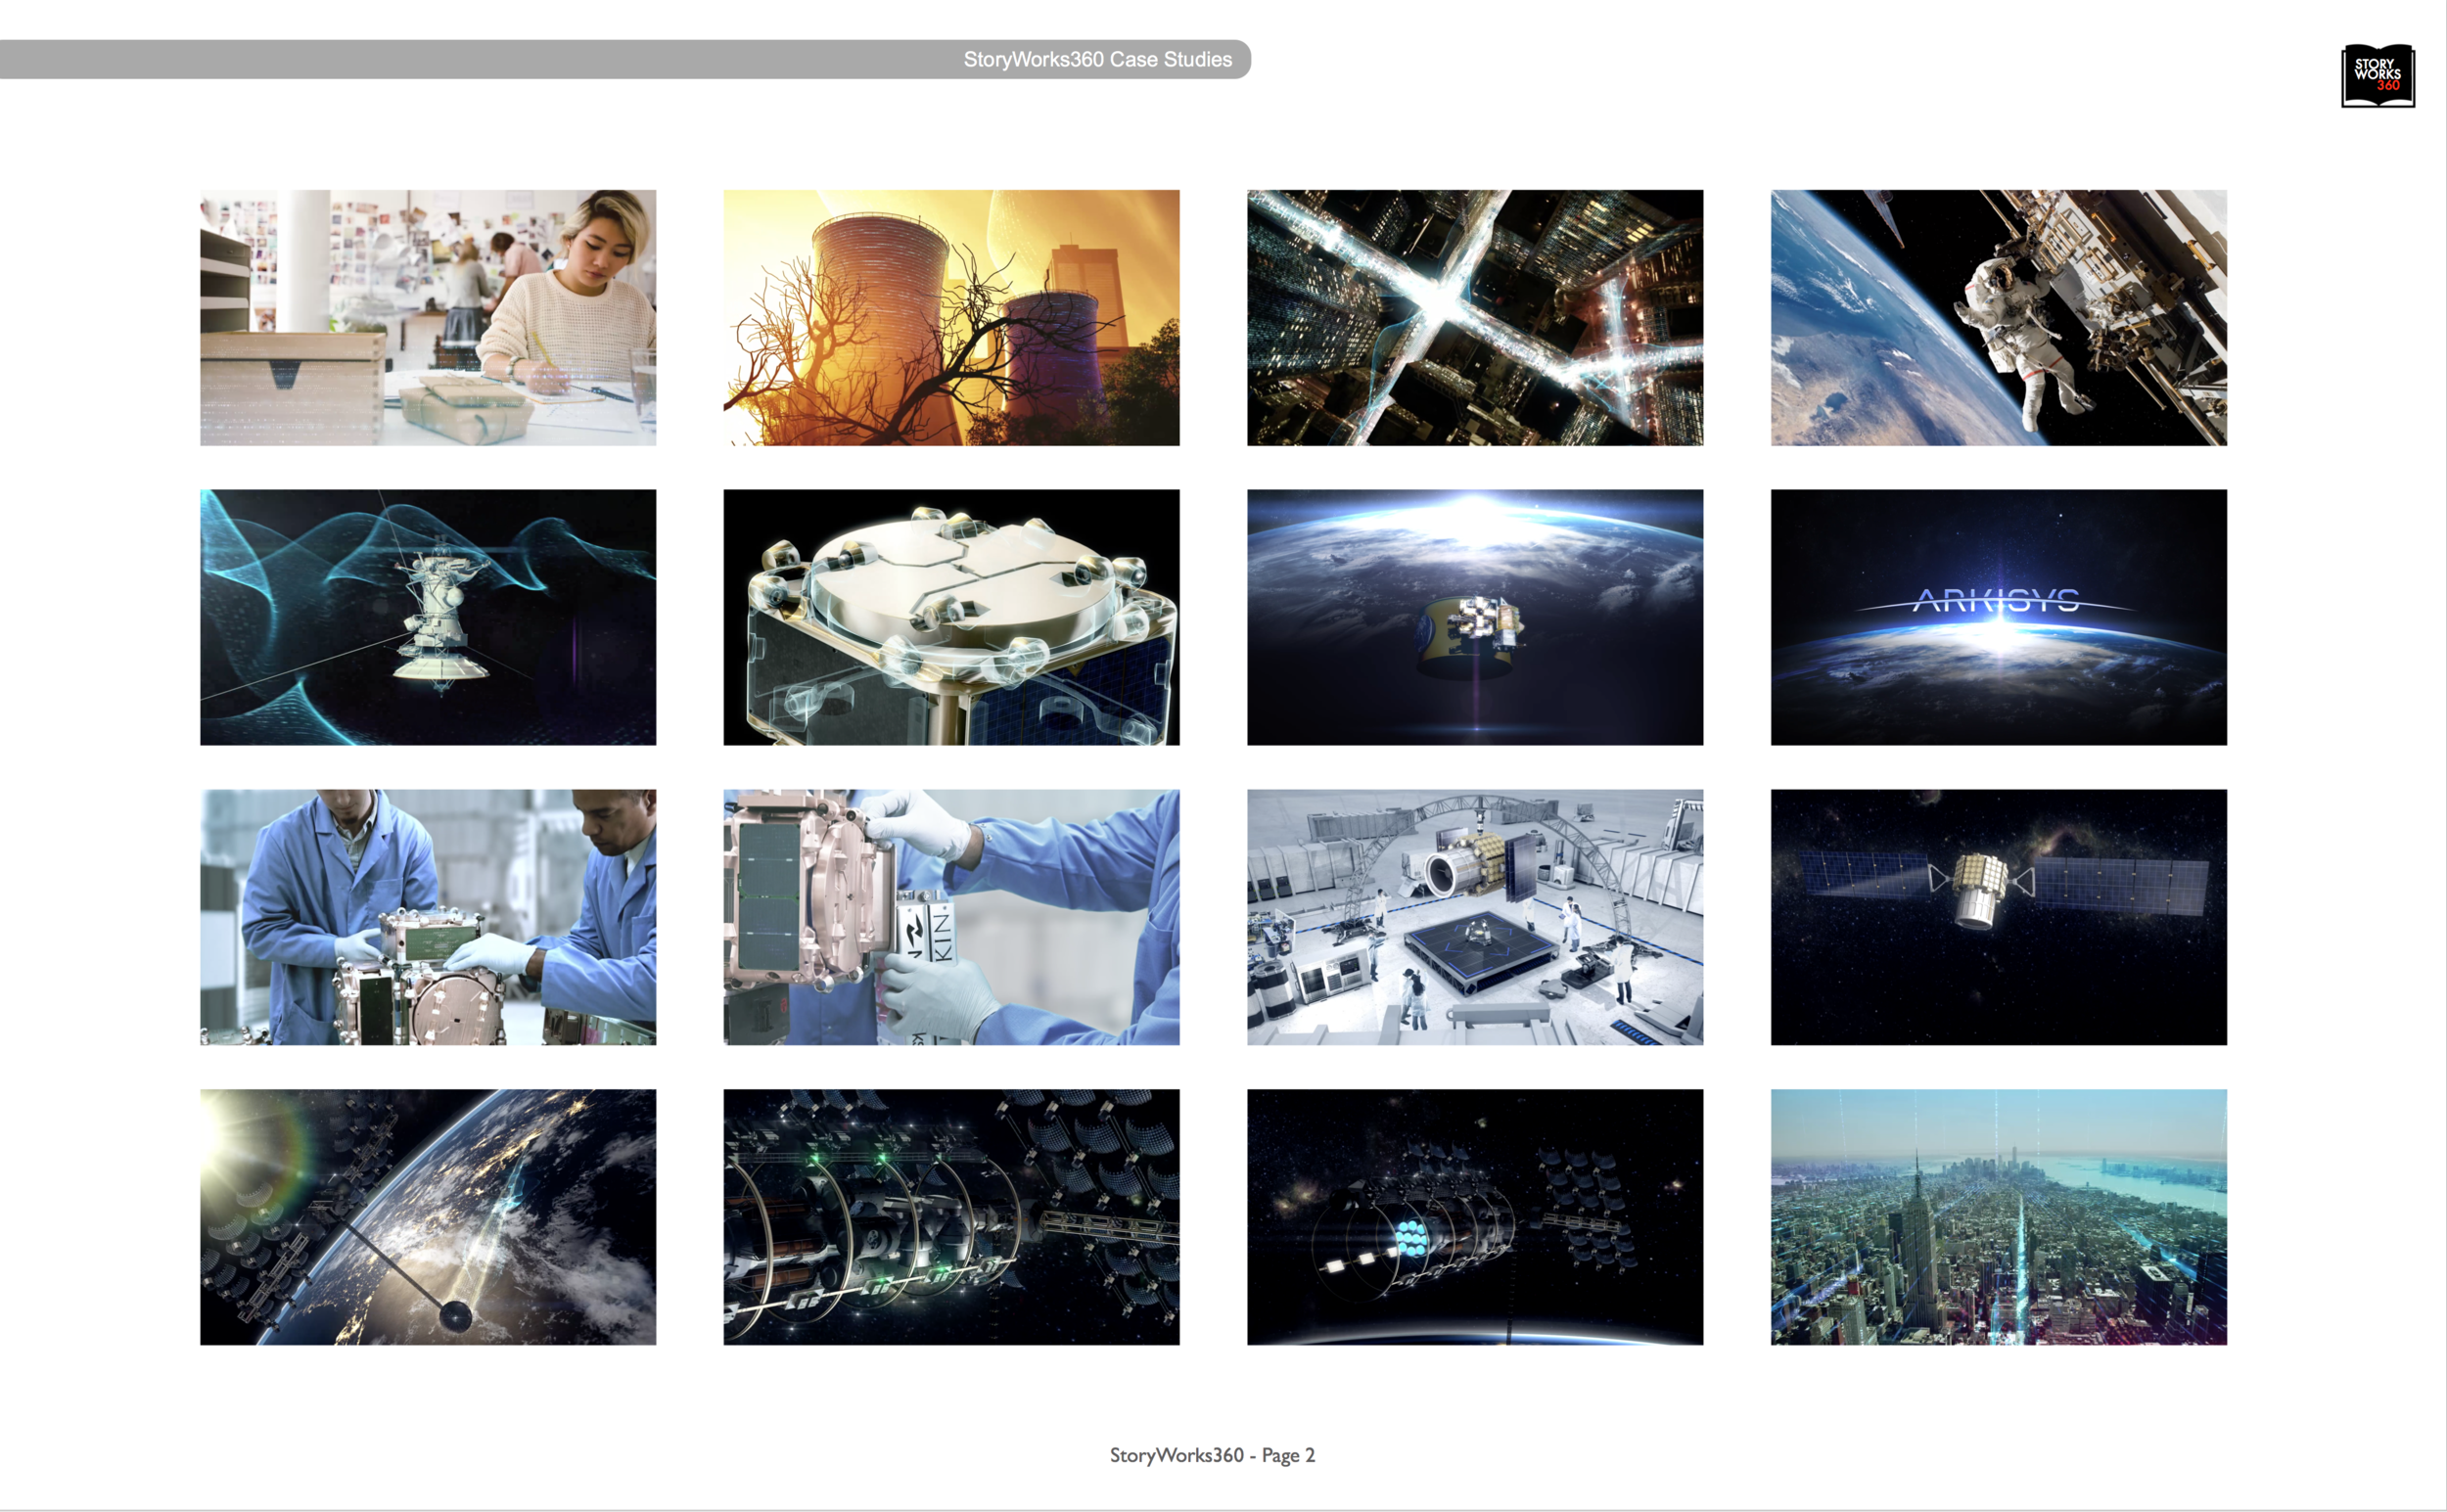This screenshot has width=2447, height=1512.
Task: Open thumbnail of woman writing at desk
Action: click(428, 318)
